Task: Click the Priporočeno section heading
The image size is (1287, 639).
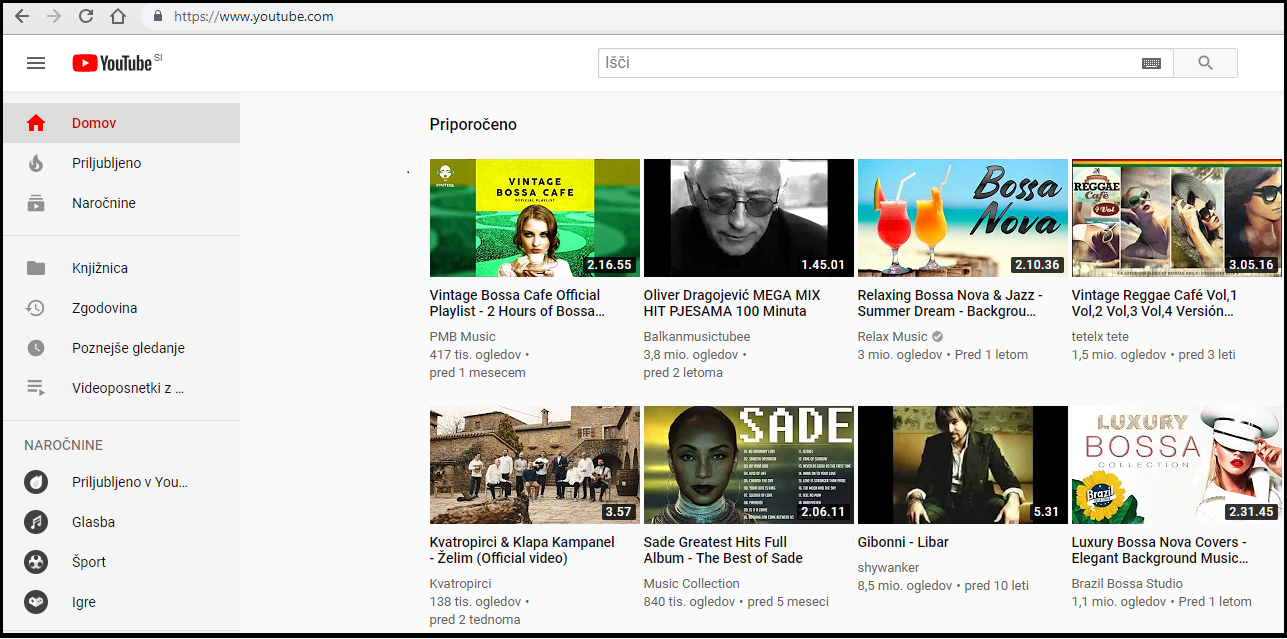Action: [473, 125]
